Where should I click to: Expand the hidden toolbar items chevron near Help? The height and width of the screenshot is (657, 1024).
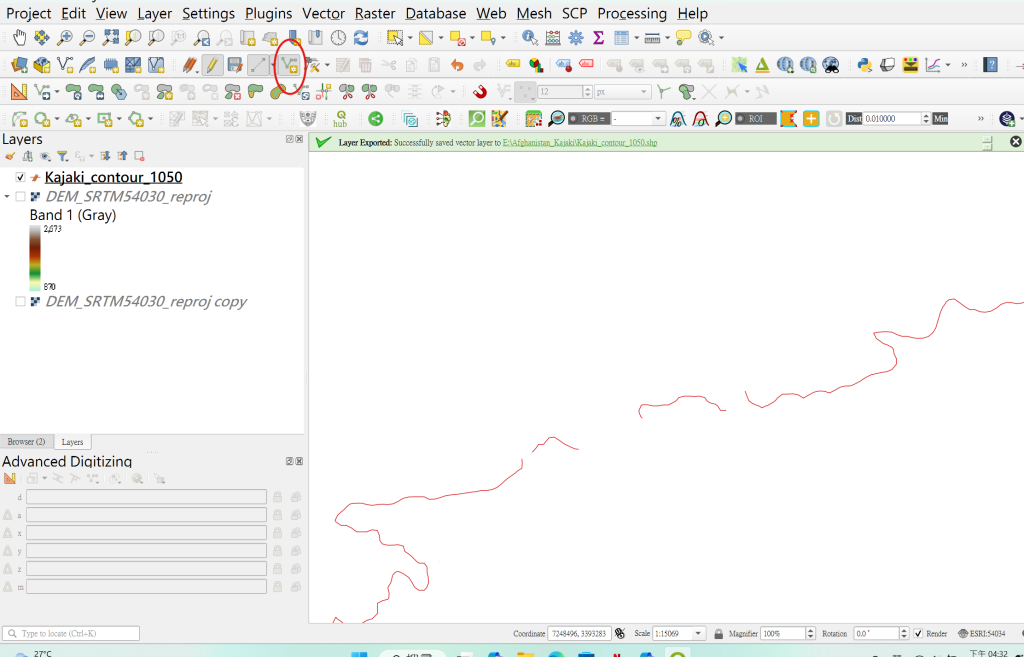(964, 65)
